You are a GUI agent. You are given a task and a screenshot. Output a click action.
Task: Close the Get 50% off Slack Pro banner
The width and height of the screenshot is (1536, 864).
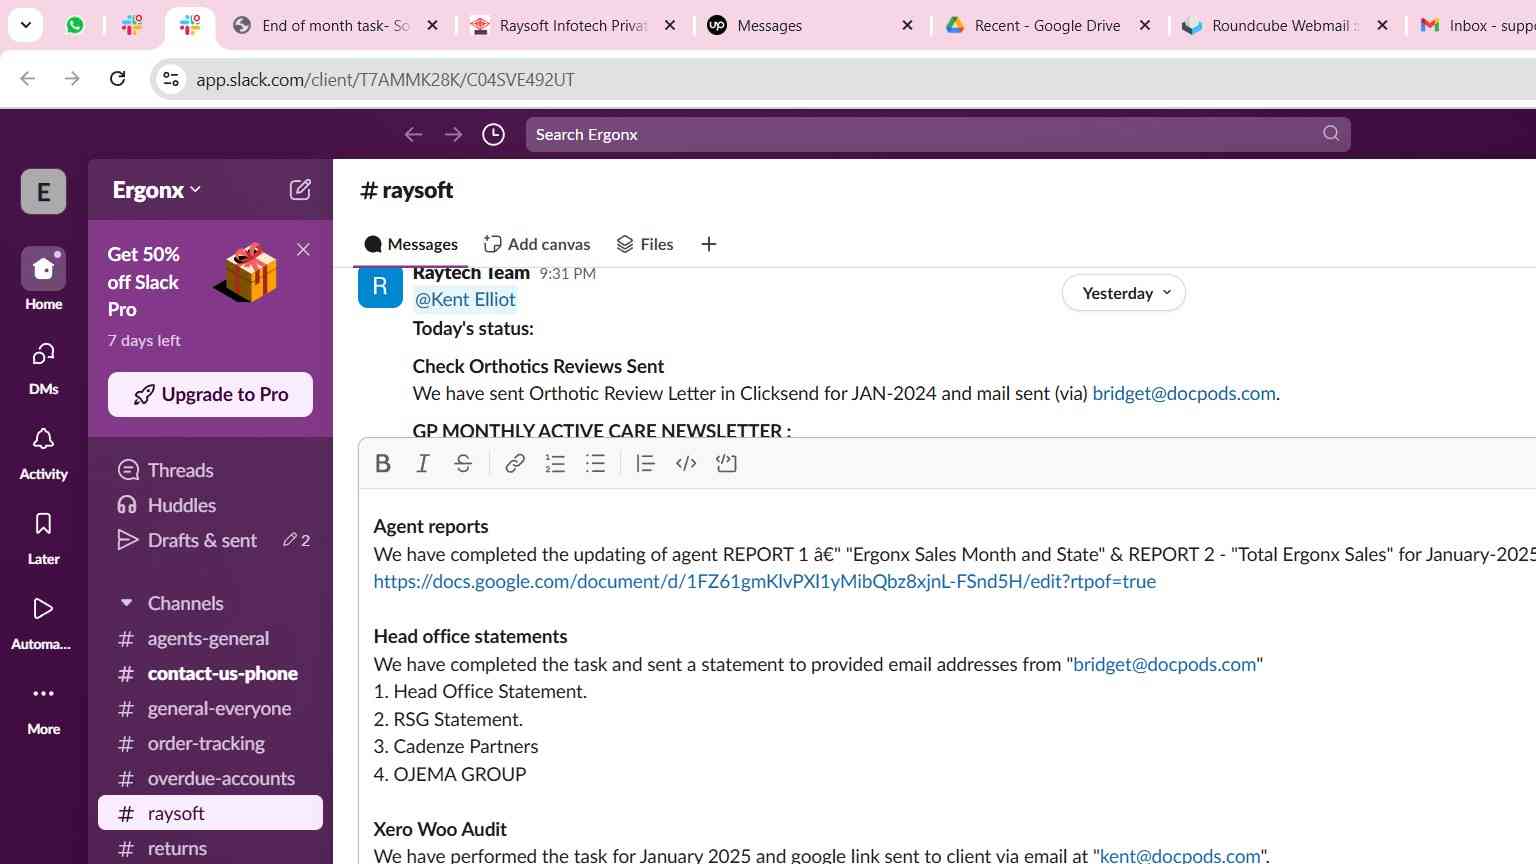(304, 250)
